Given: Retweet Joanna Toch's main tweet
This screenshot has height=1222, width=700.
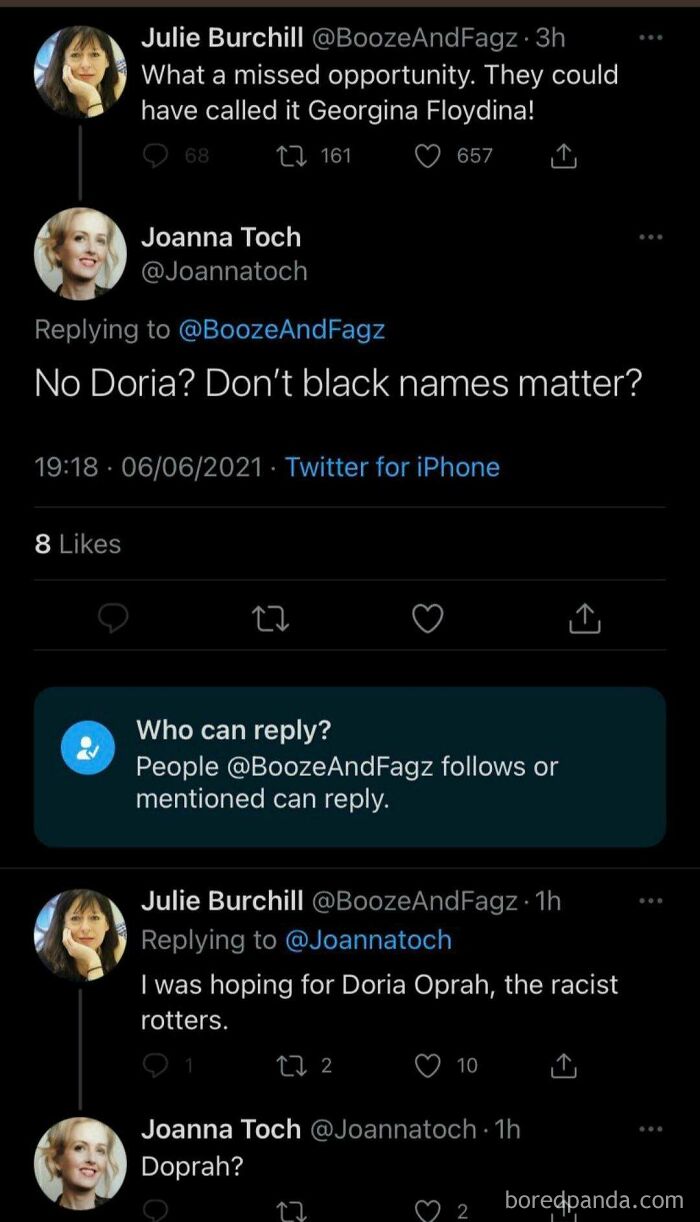Looking at the screenshot, I should point(270,618).
